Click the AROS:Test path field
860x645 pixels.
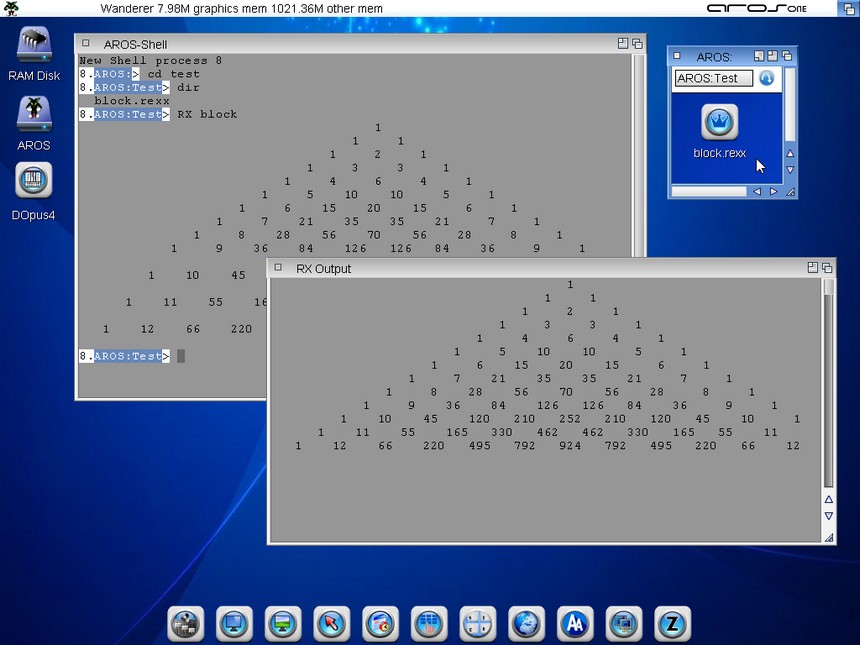(x=712, y=78)
